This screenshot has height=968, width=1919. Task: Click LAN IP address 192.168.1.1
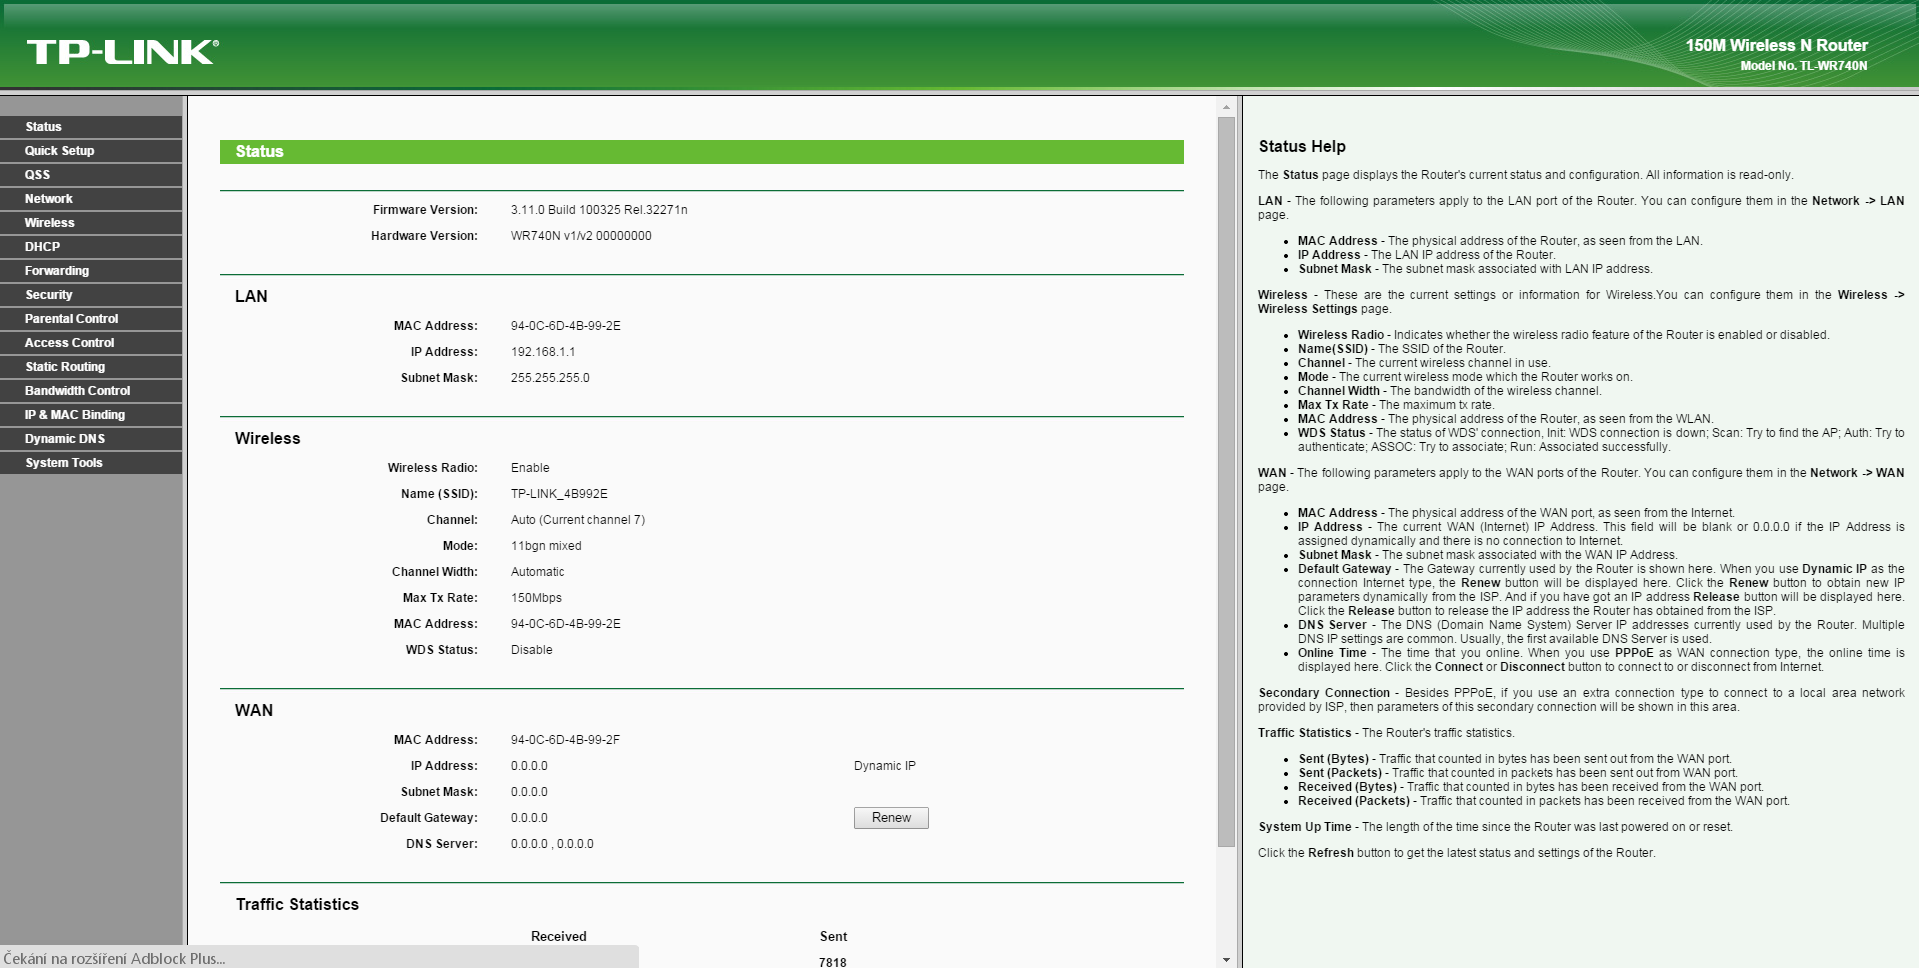coord(543,352)
